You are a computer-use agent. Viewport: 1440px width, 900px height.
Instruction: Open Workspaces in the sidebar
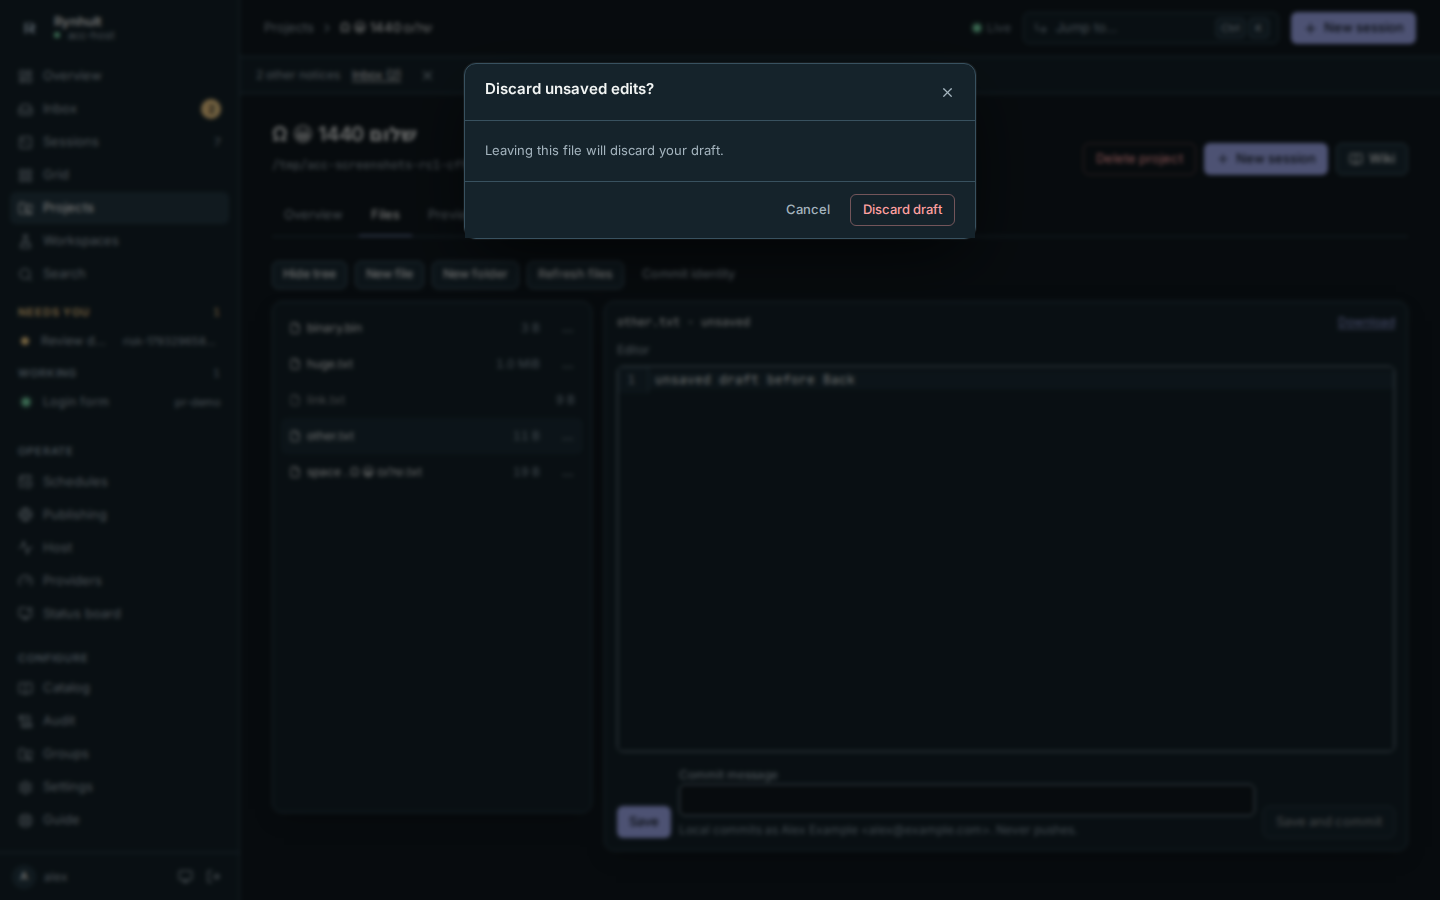coord(120,241)
